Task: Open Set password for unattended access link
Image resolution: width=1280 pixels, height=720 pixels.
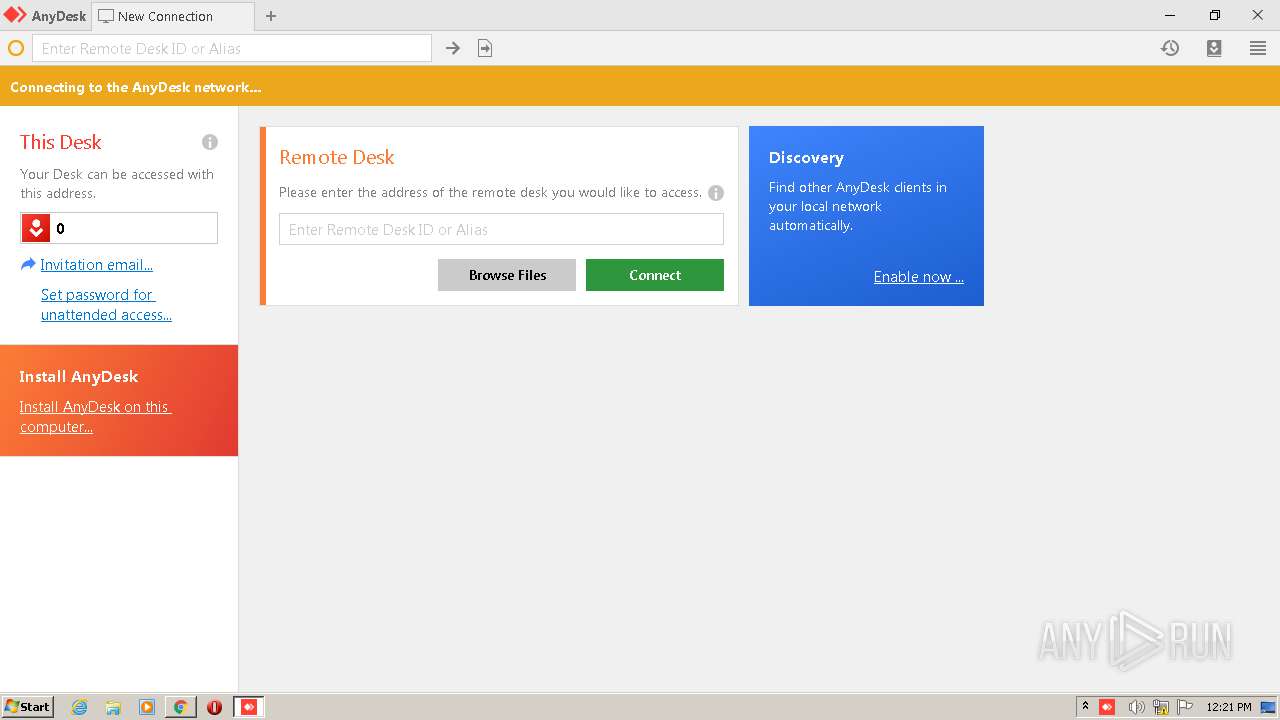Action: 106,305
